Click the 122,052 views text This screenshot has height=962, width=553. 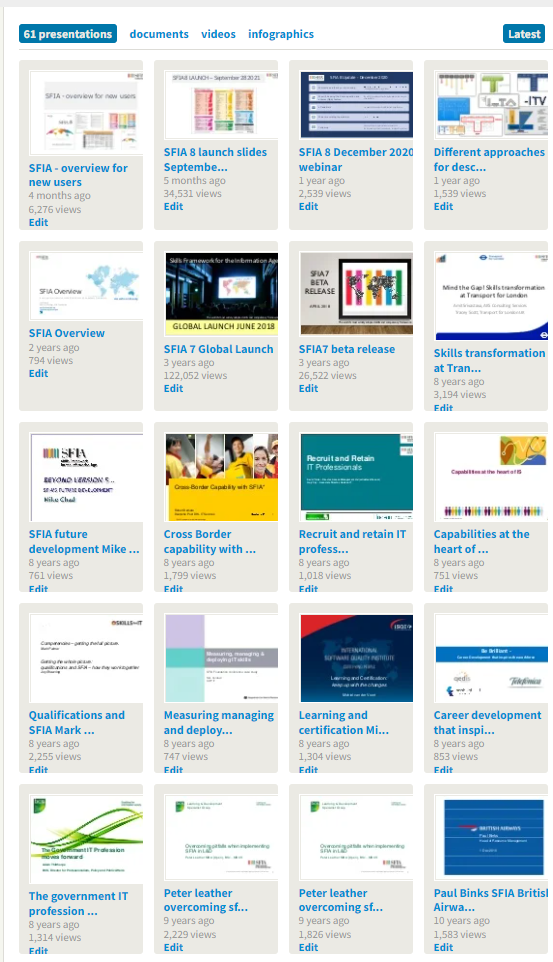195,375
